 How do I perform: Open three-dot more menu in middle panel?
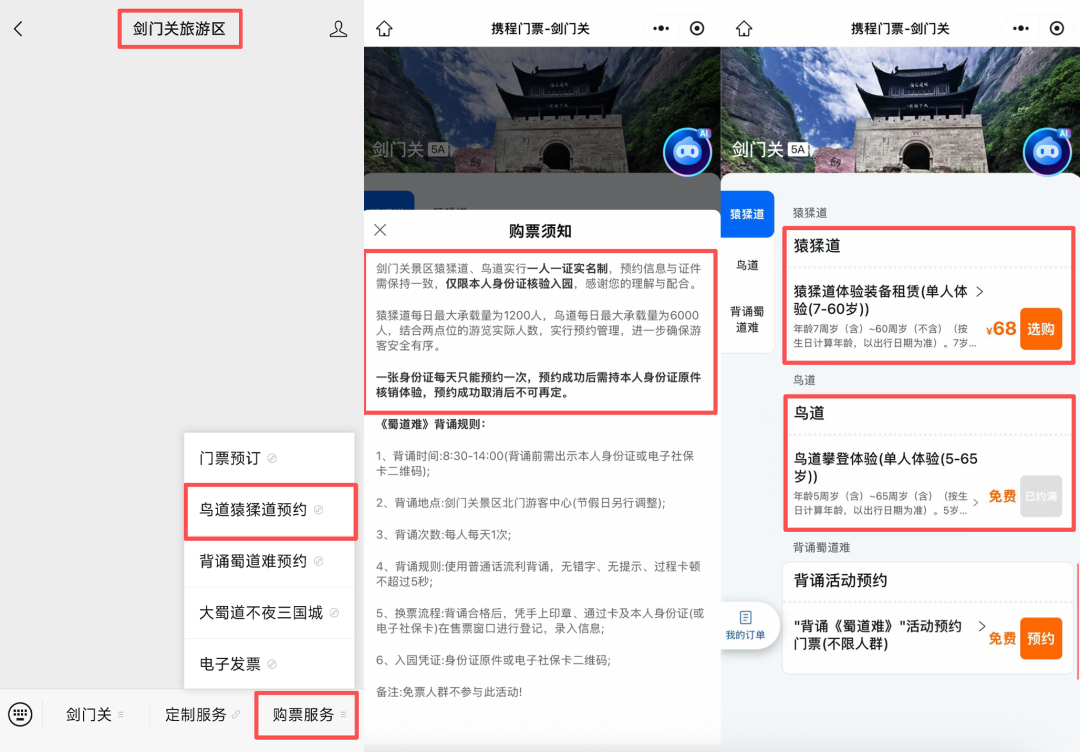tap(661, 28)
